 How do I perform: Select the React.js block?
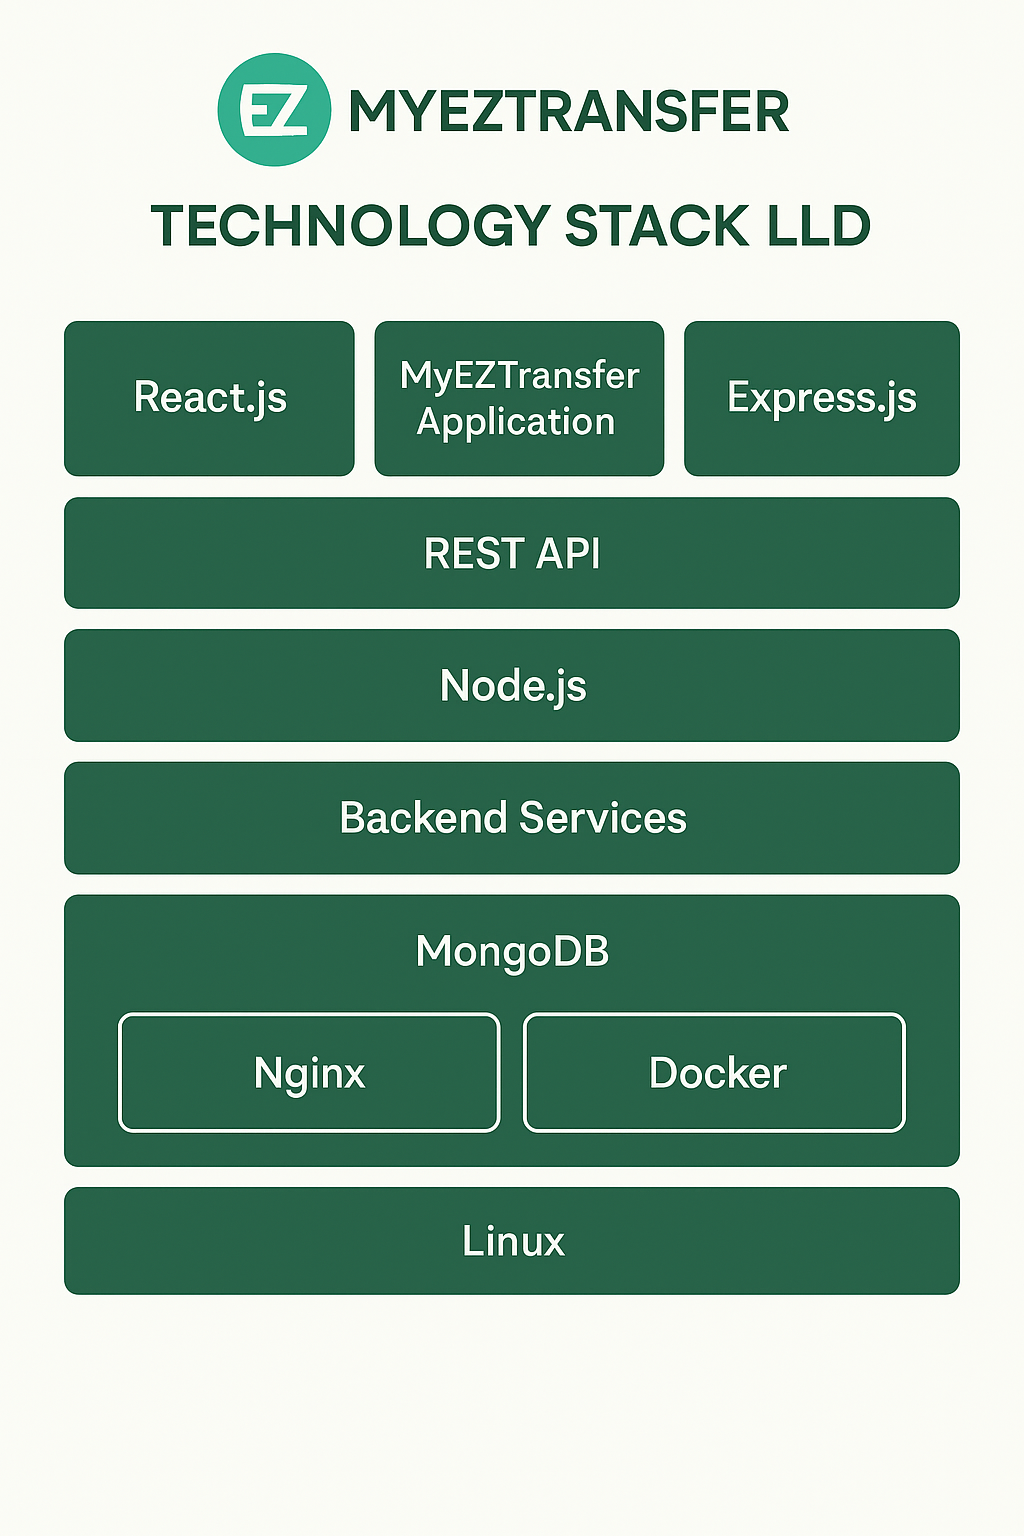tap(209, 398)
